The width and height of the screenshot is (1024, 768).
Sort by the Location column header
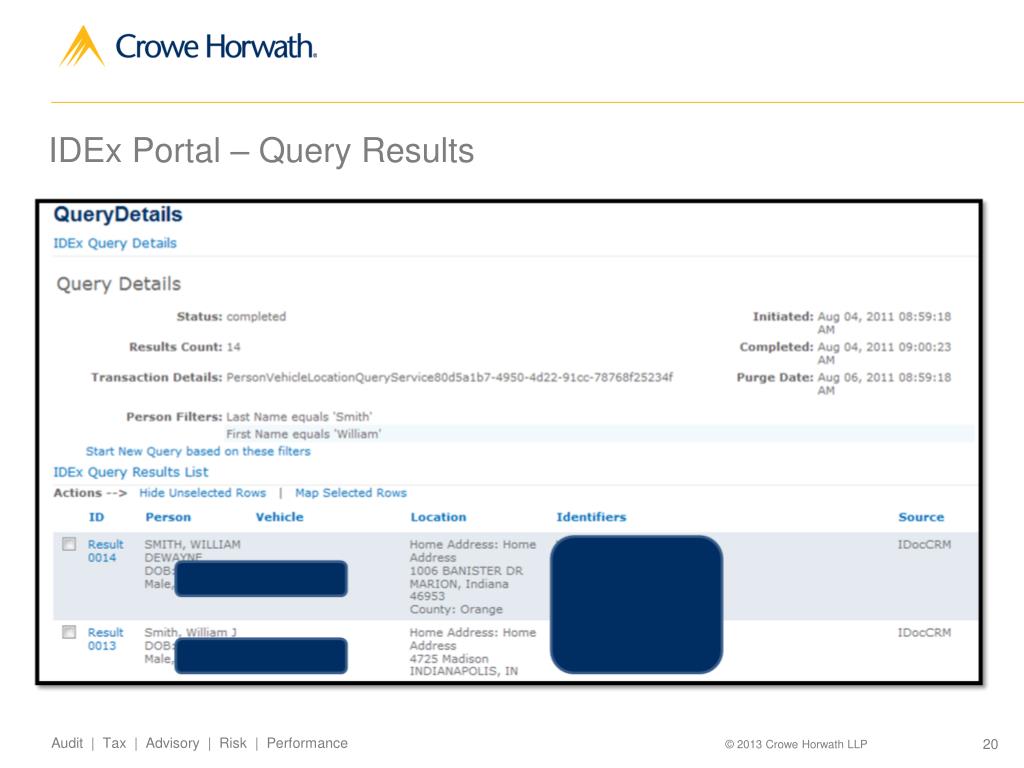pos(438,517)
